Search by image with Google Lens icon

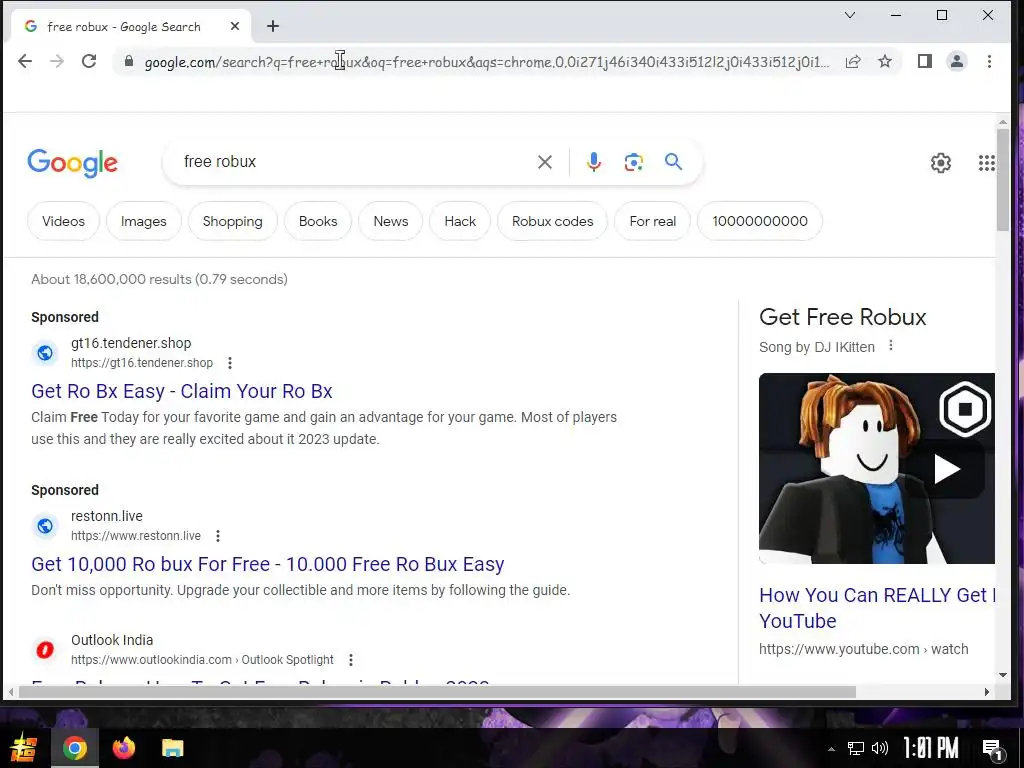(x=633, y=162)
